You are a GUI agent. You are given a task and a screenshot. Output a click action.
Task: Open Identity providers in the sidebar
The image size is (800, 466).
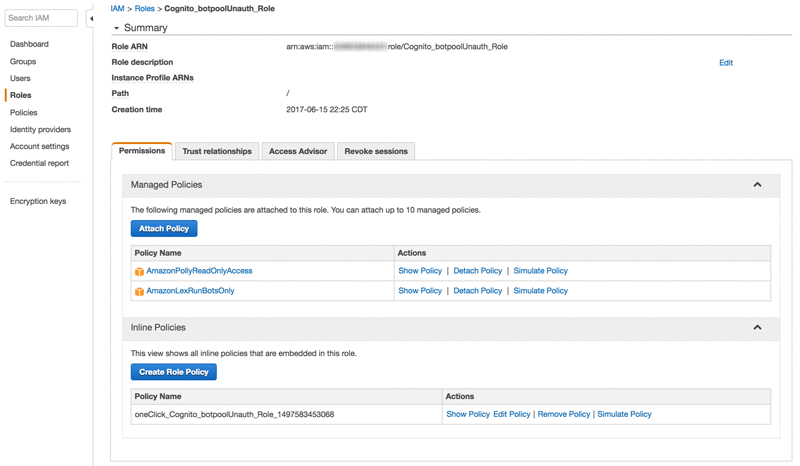[x=40, y=129]
